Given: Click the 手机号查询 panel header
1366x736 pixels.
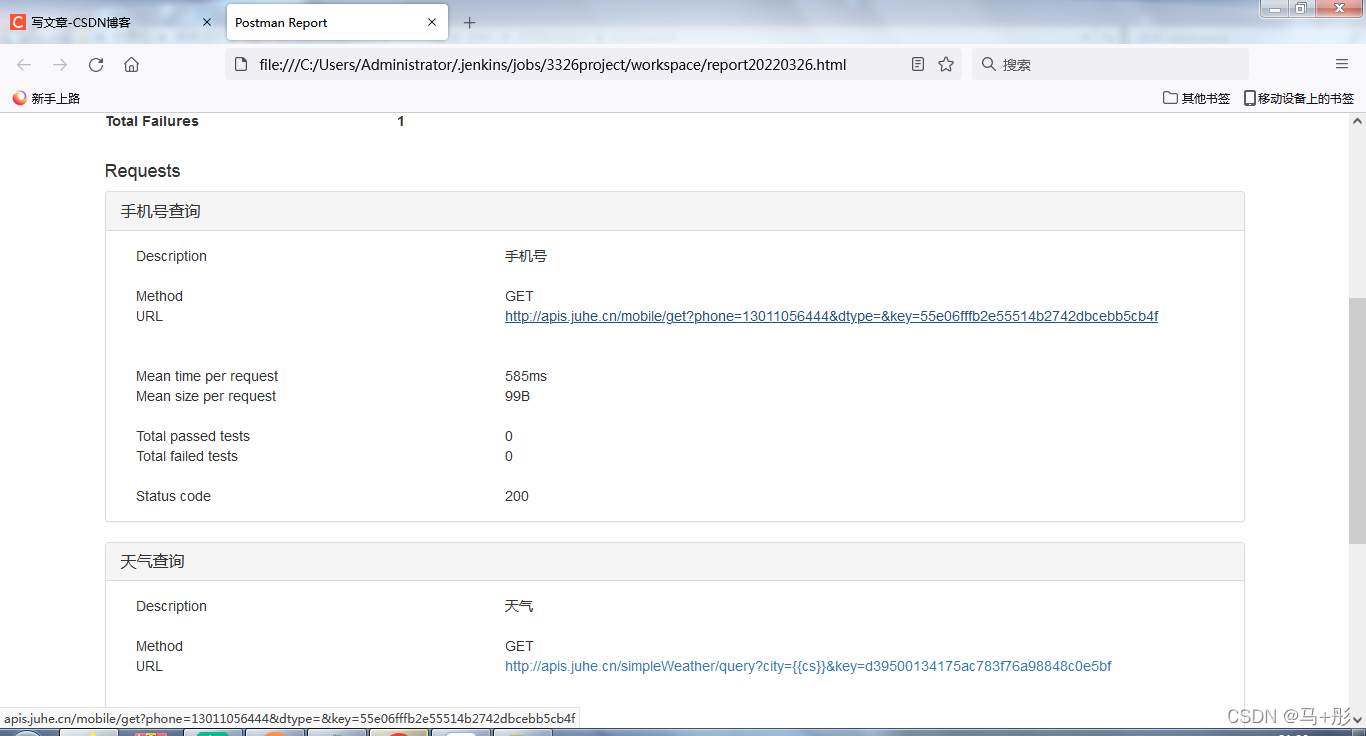Looking at the screenshot, I should click(x=675, y=211).
